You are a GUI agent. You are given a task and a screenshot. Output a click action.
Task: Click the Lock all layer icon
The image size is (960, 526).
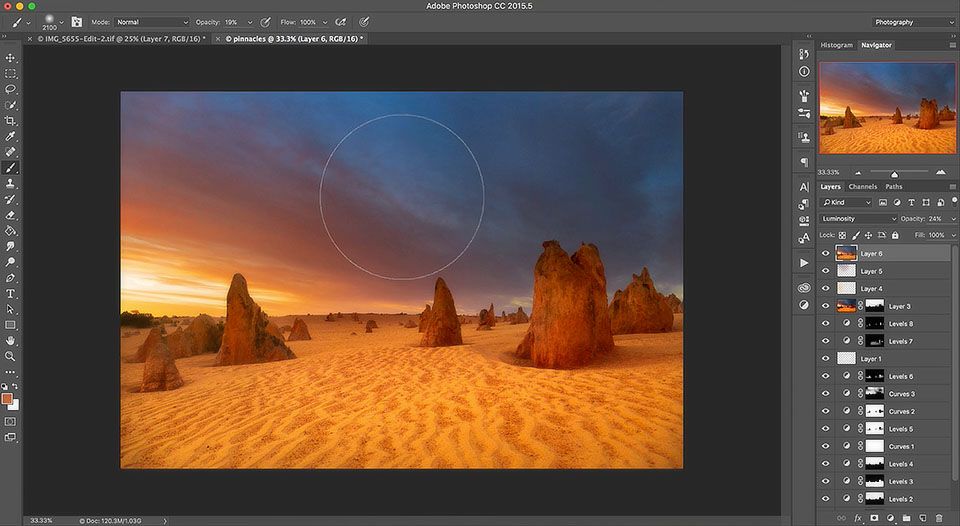[x=893, y=235]
